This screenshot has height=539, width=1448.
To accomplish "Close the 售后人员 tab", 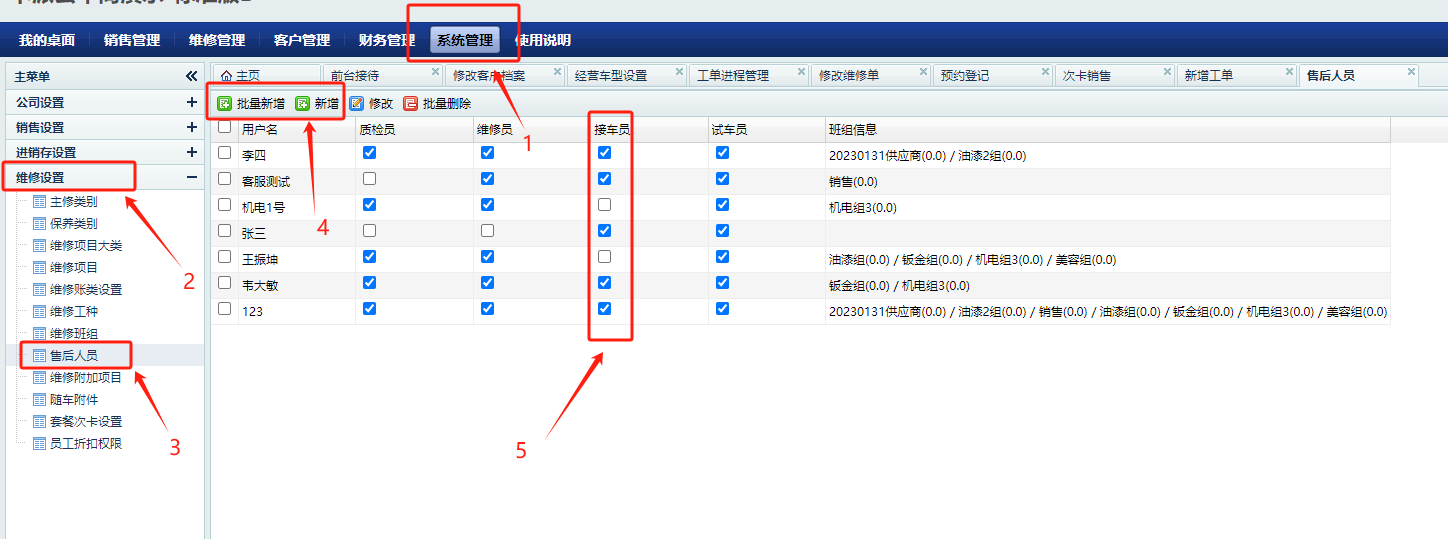I will pyautogui.click(x=1411, y=72).
